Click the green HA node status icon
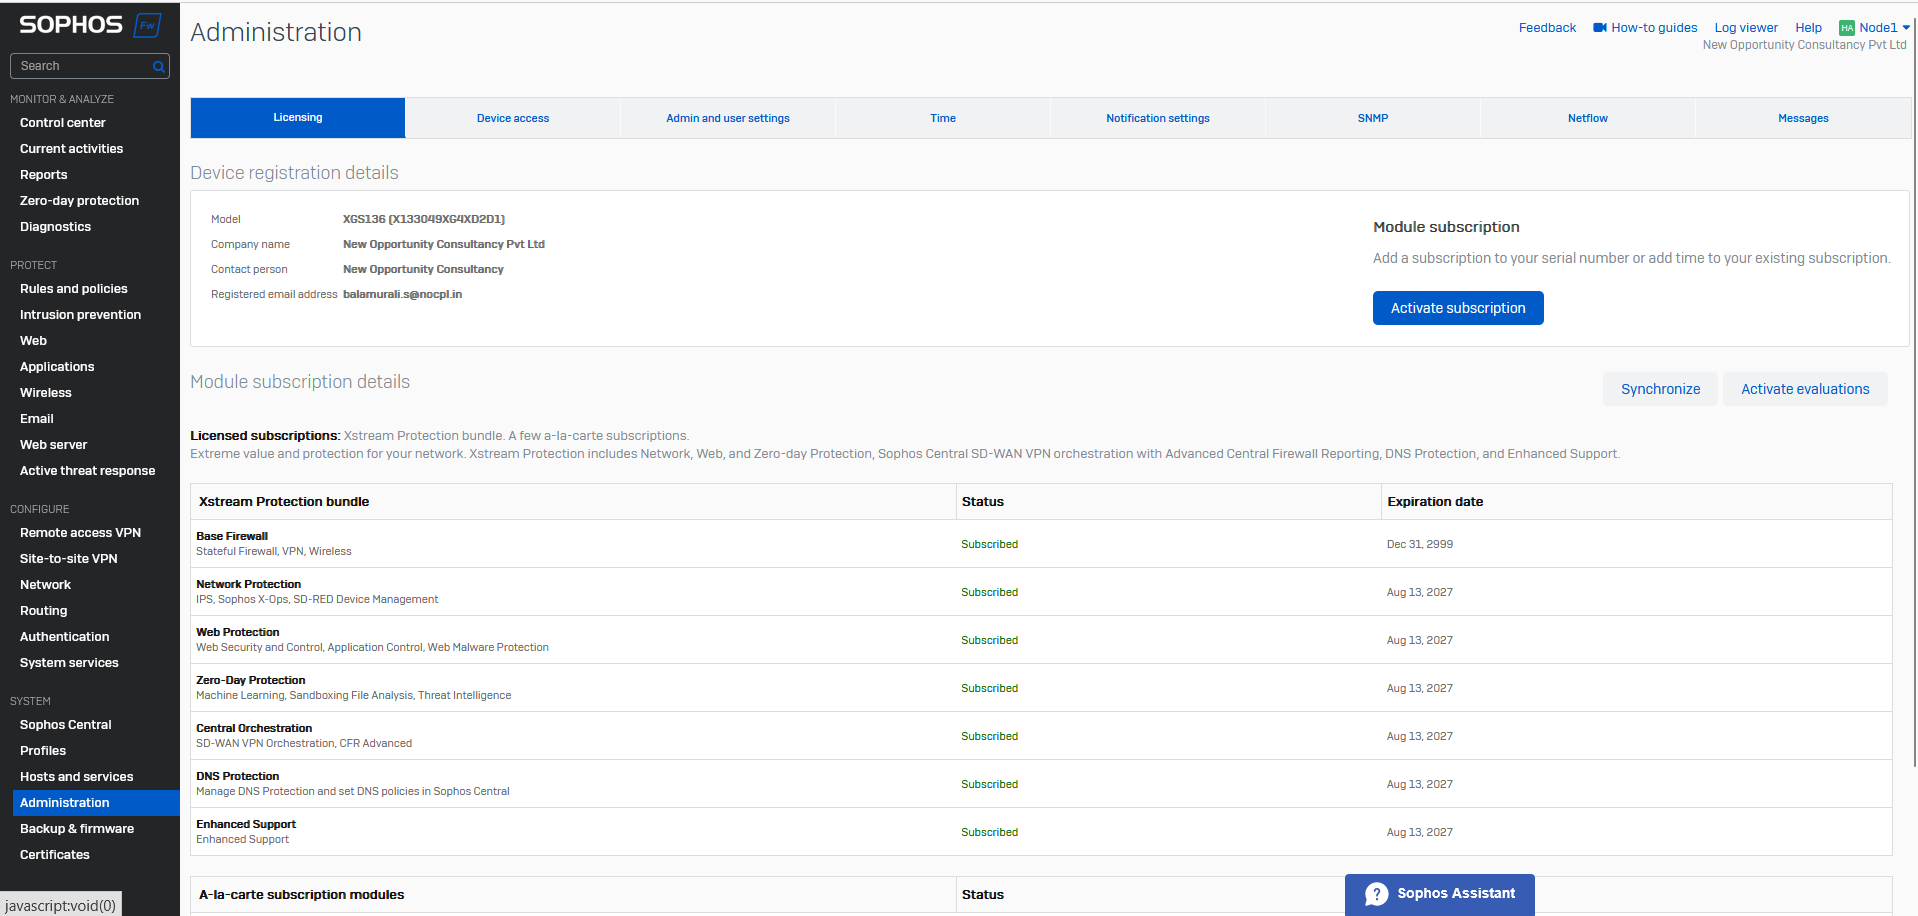The height and width of the screenshot is (916, 1918). tap(1846, 28)
